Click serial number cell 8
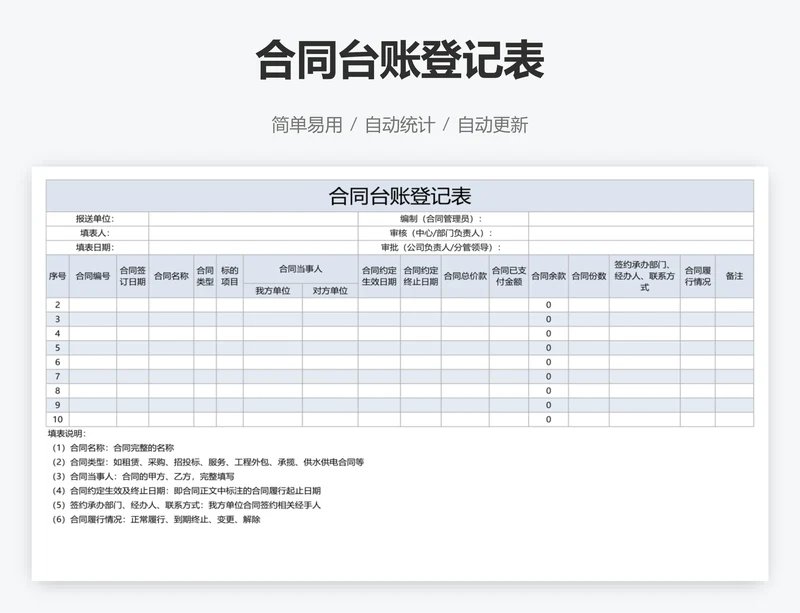 point(58,390)
